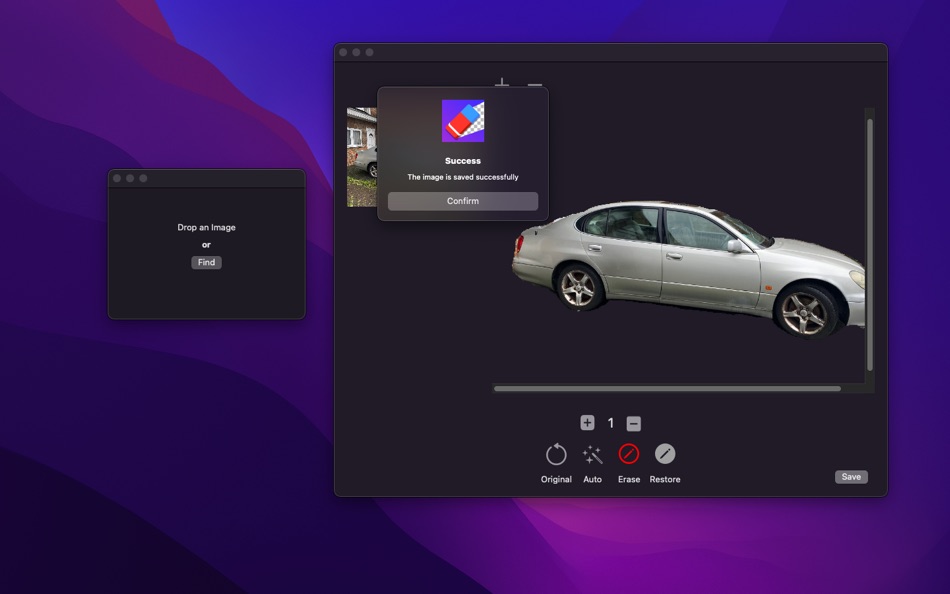Select the Restore pencil tool

(x=665, y=454)
